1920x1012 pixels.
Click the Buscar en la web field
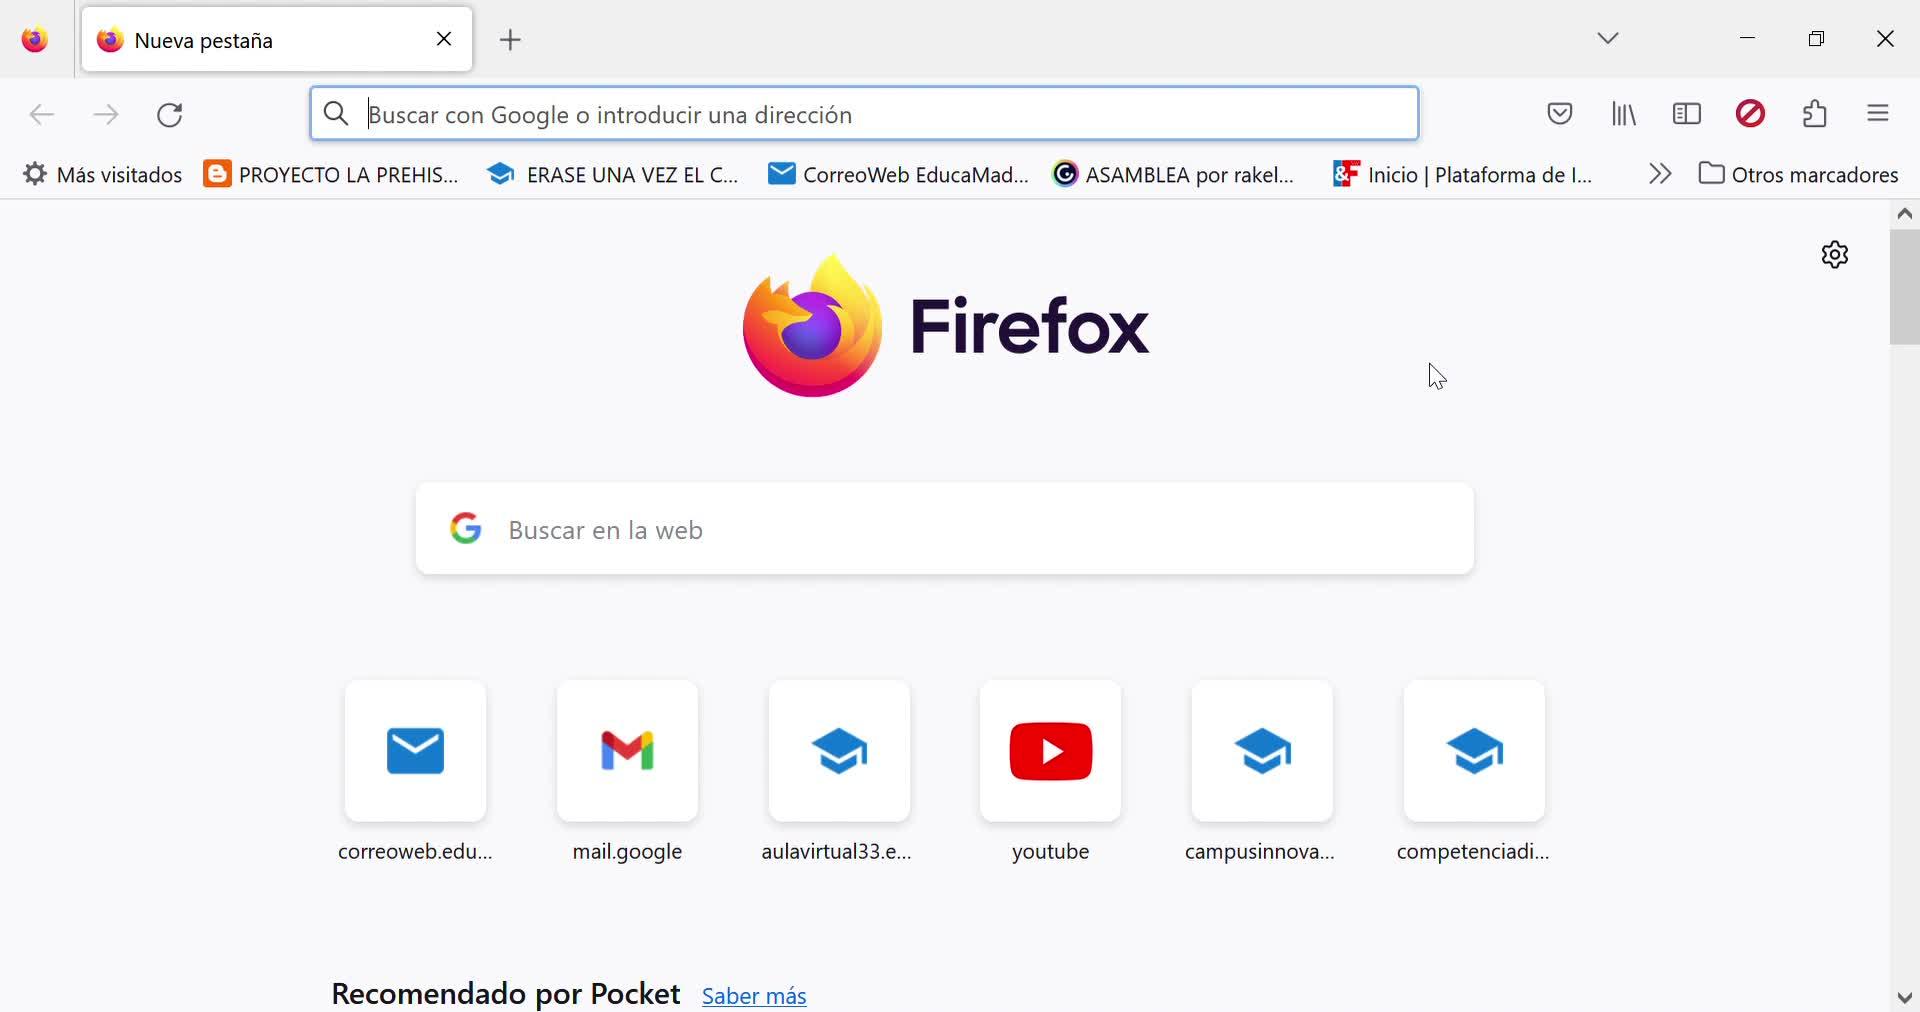click(945, 529)
